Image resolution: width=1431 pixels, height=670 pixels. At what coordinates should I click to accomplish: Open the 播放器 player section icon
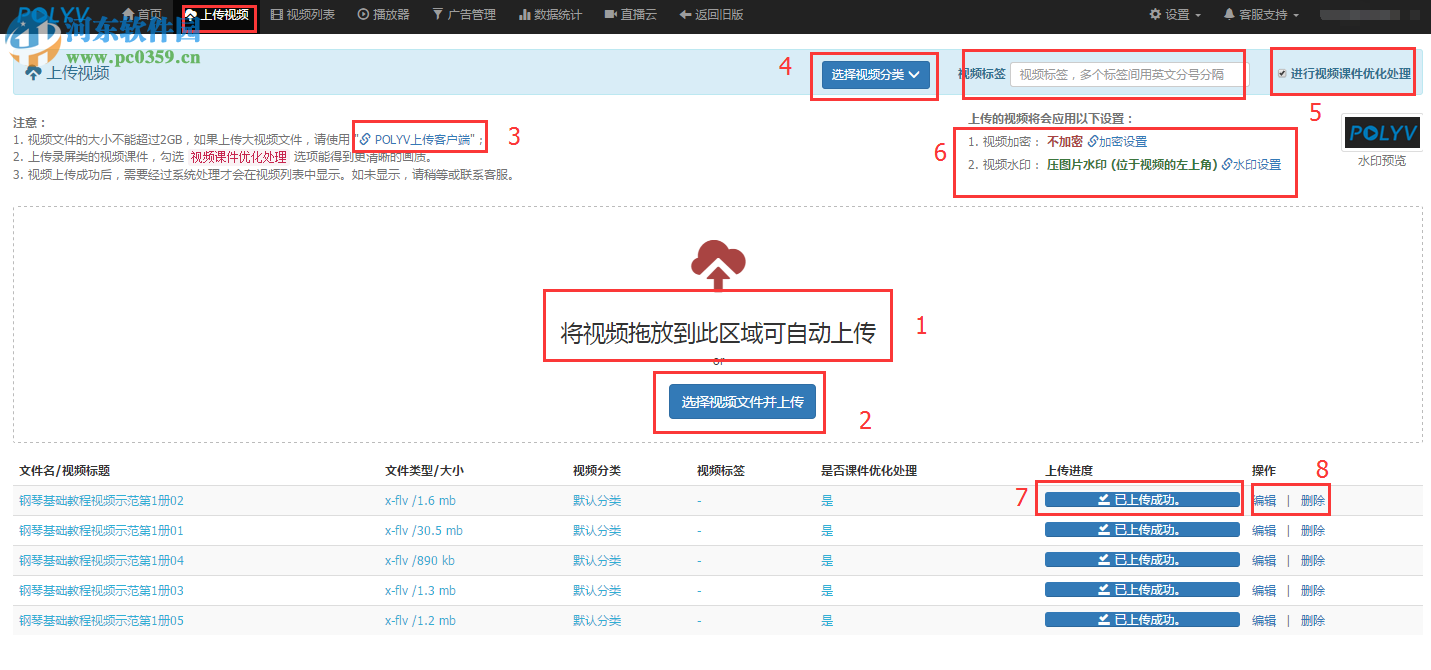coord(362,14)
